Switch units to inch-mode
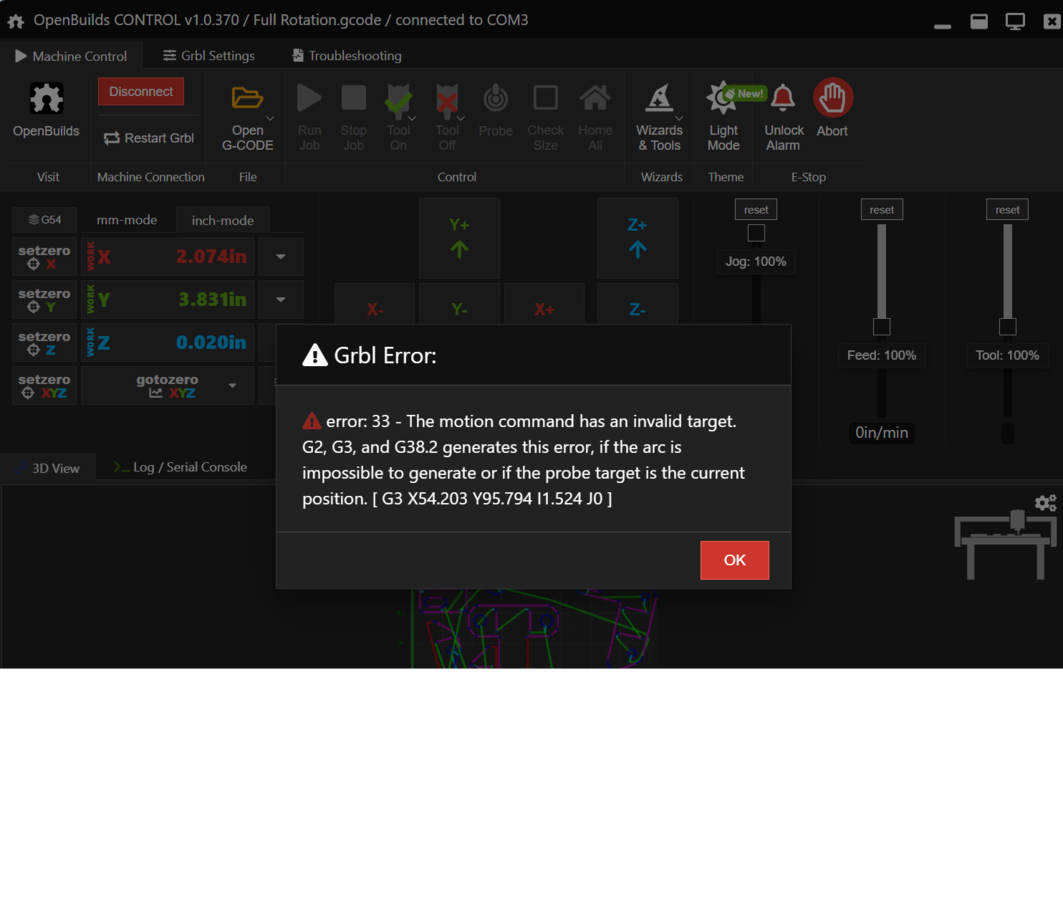 tap(222, 220)
